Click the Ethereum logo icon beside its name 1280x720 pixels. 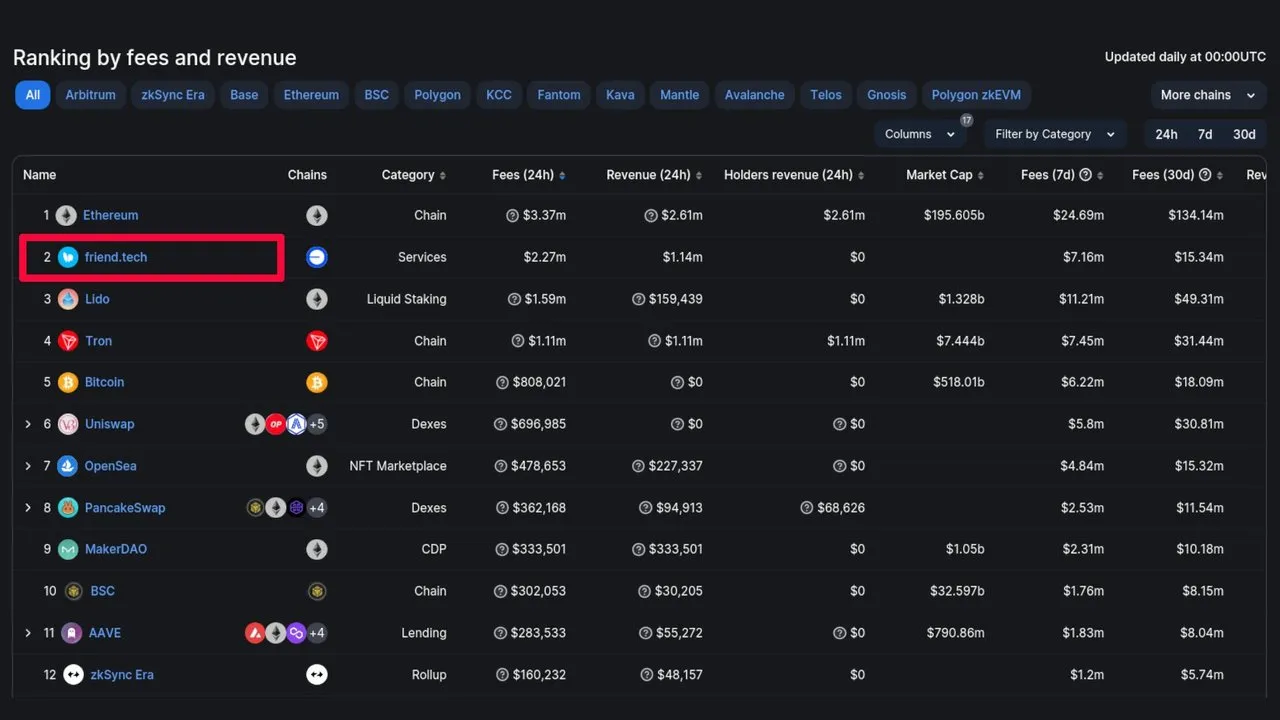[x=66, y=215]
